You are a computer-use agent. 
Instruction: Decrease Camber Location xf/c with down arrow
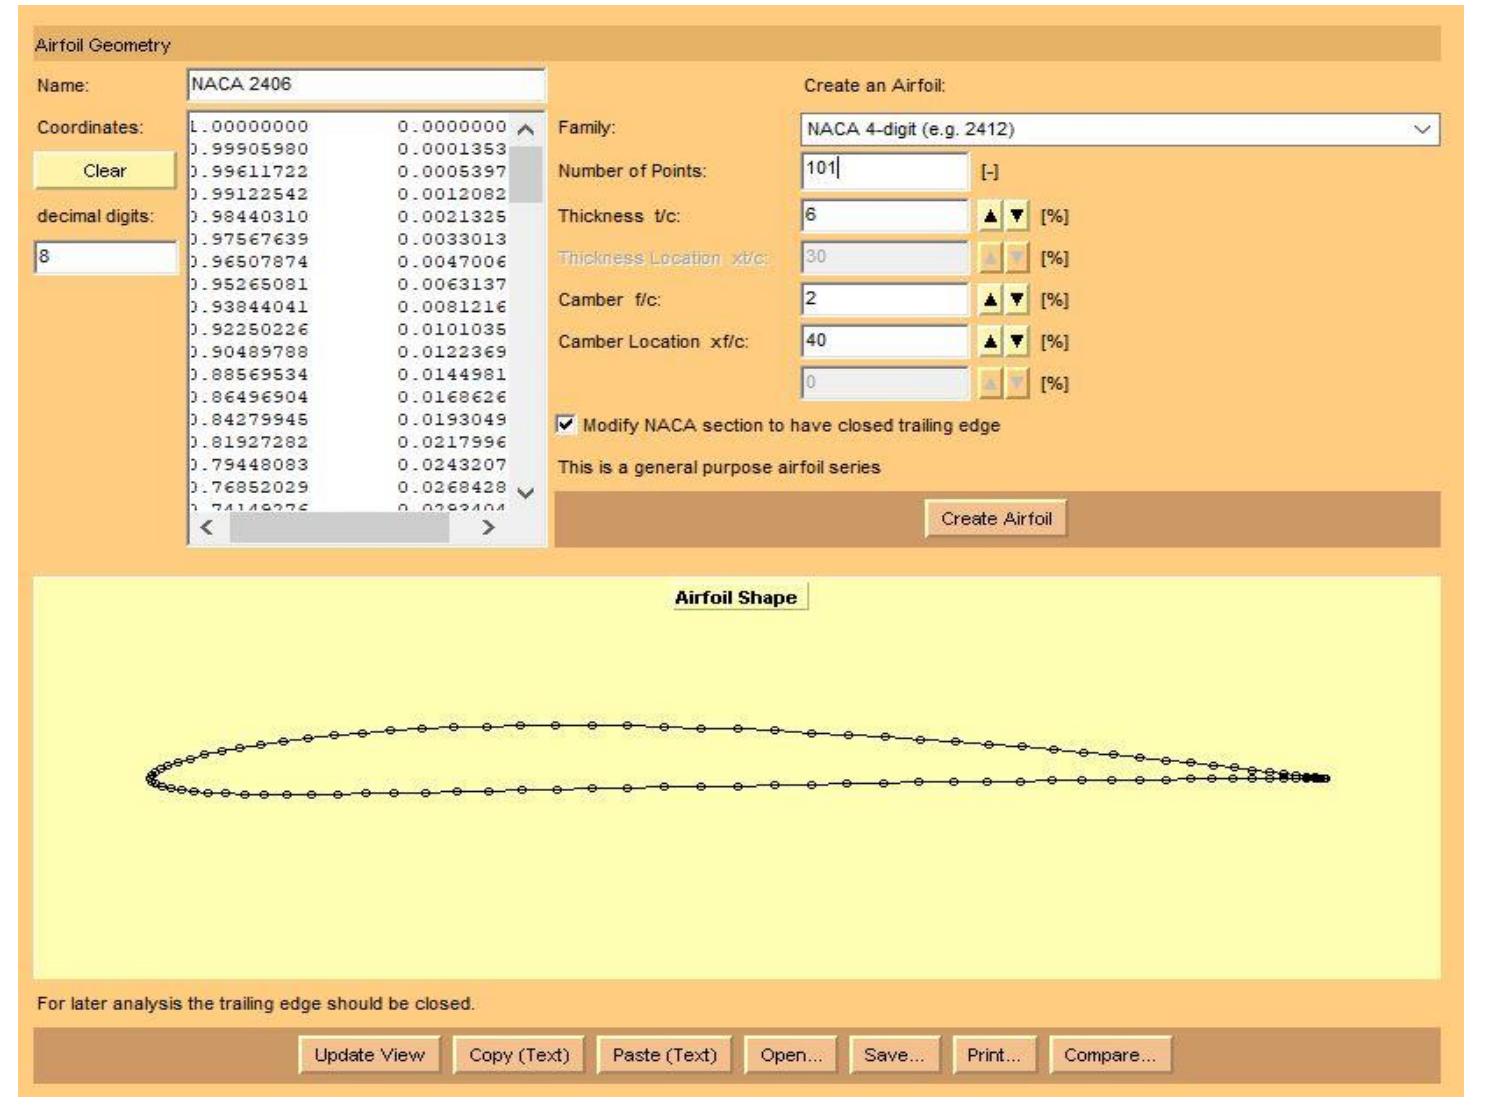point(1016,341)
